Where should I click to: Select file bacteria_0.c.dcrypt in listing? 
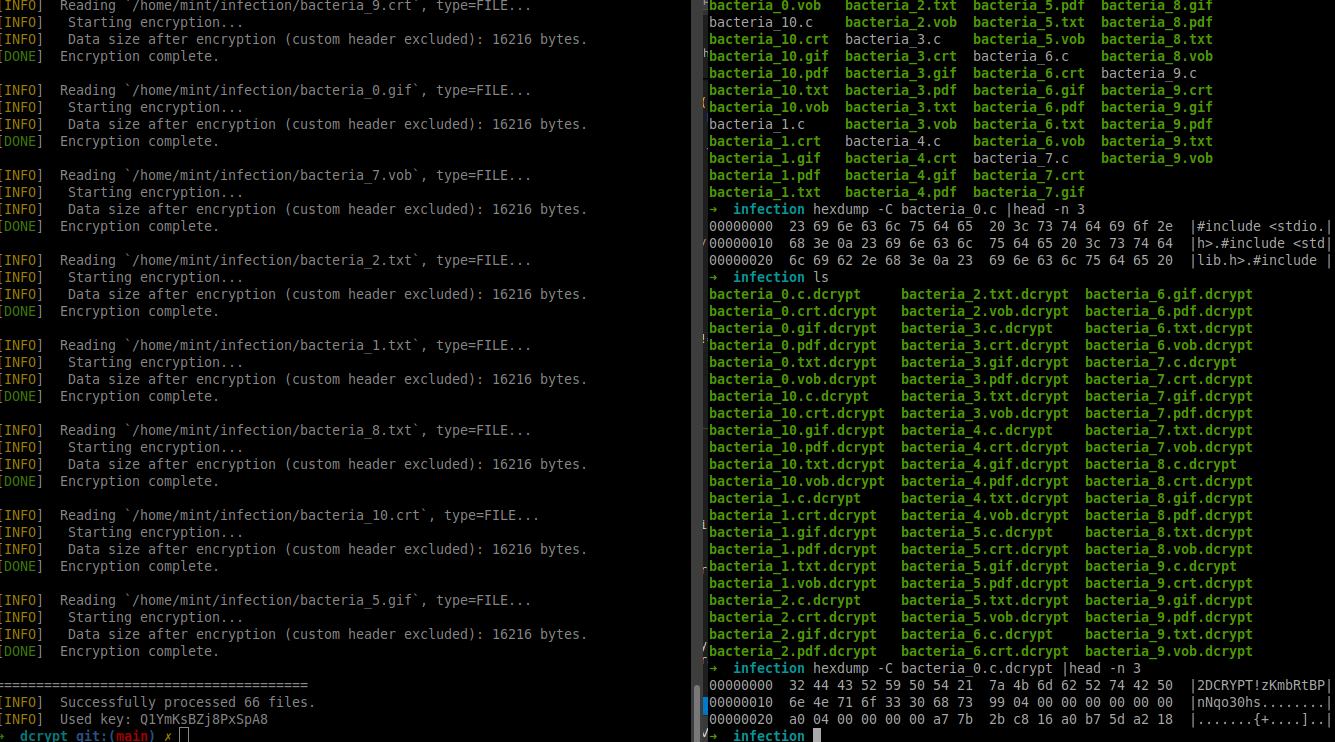(785, 294)
